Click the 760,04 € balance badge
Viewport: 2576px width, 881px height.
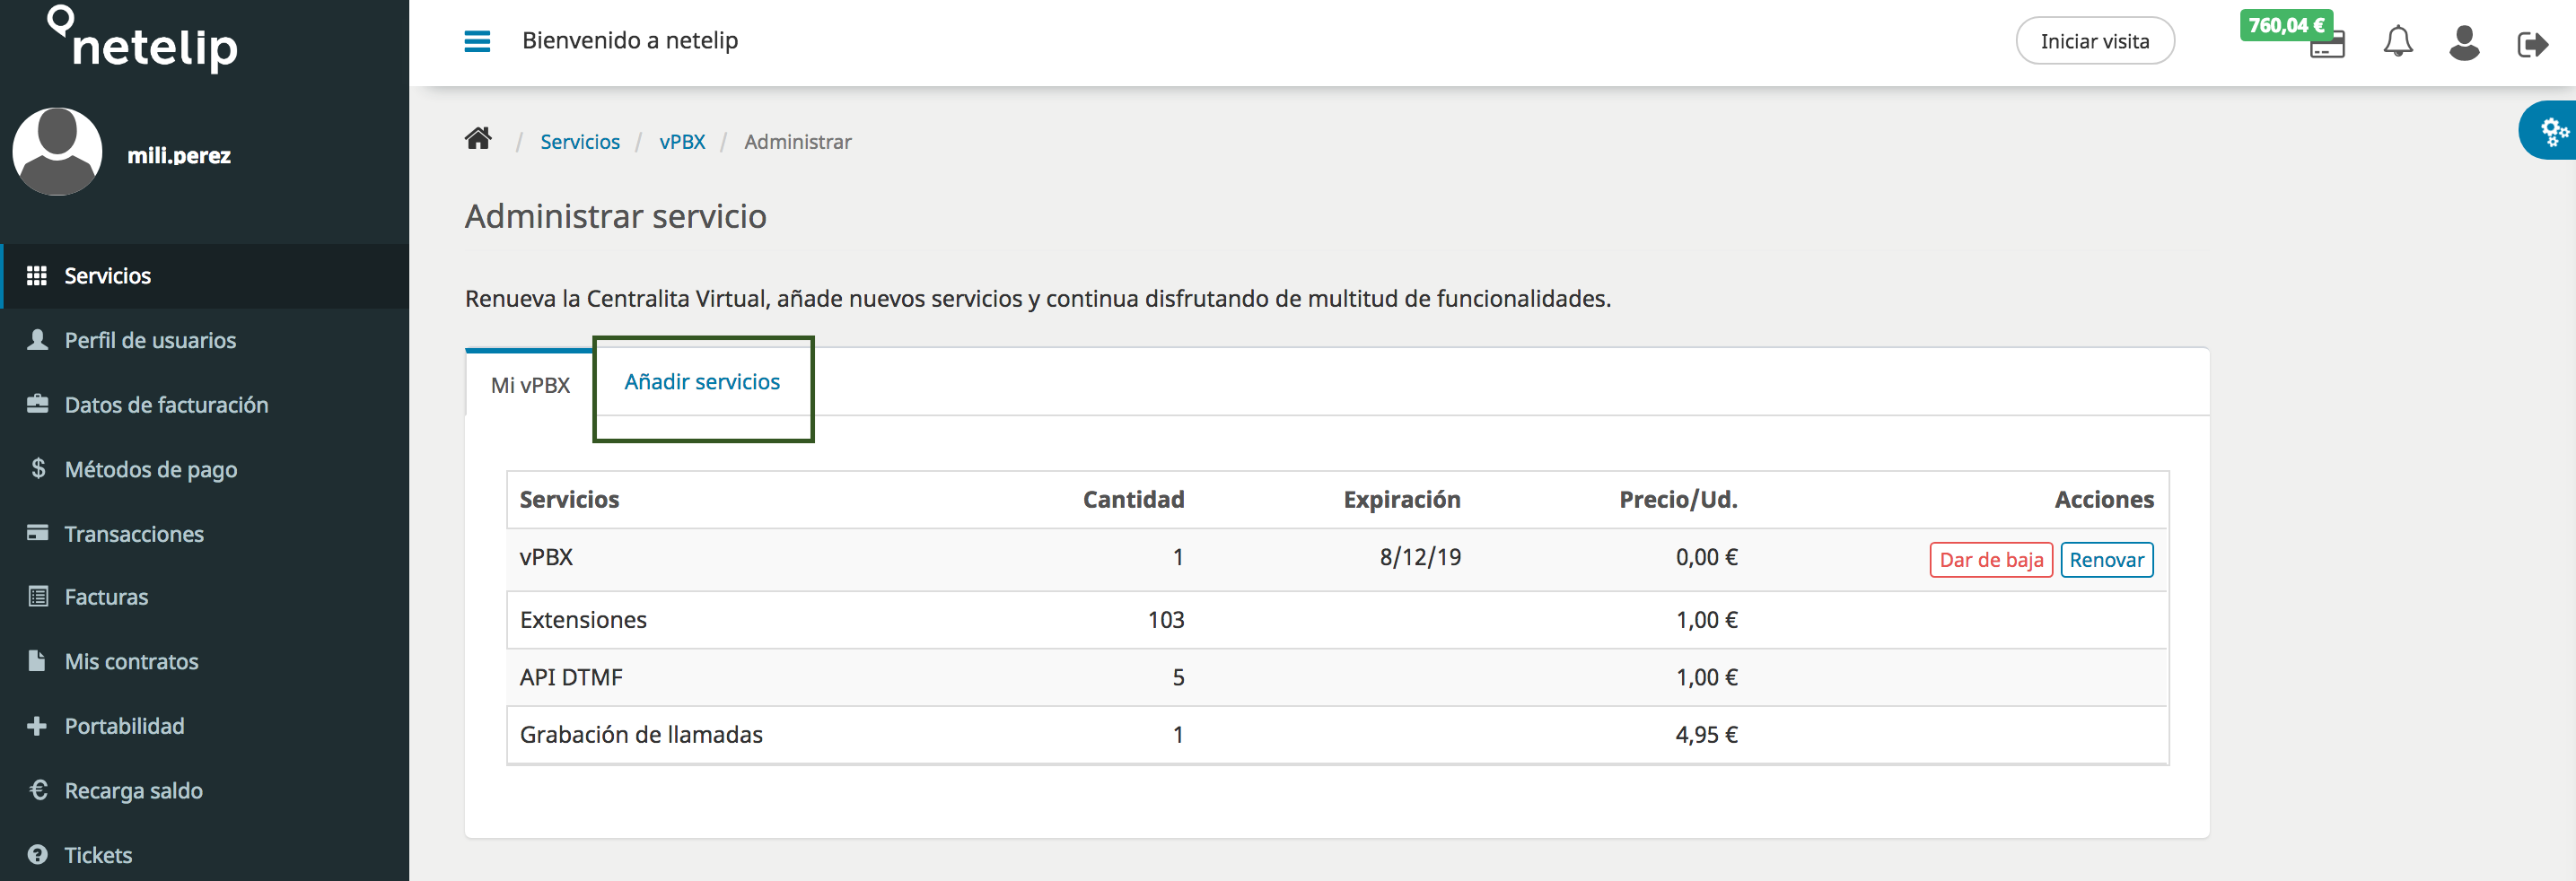click(2286, 25)
